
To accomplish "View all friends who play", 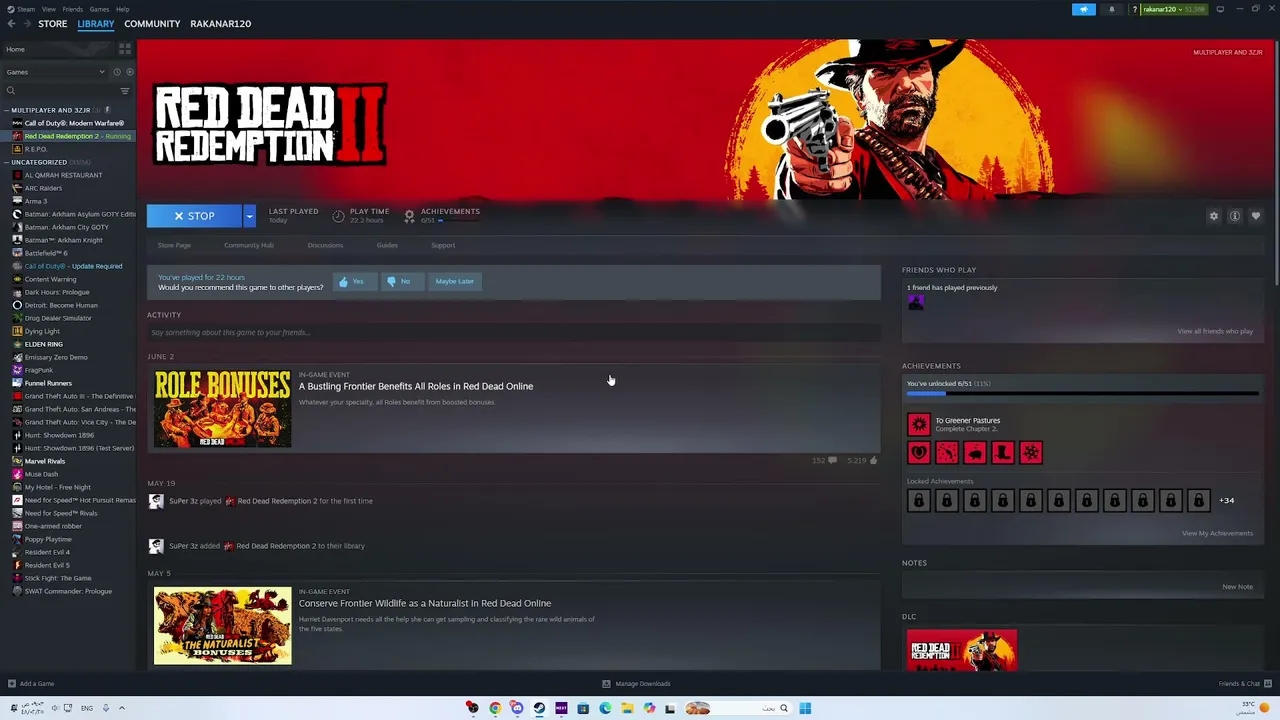I will click(1215, 331).
